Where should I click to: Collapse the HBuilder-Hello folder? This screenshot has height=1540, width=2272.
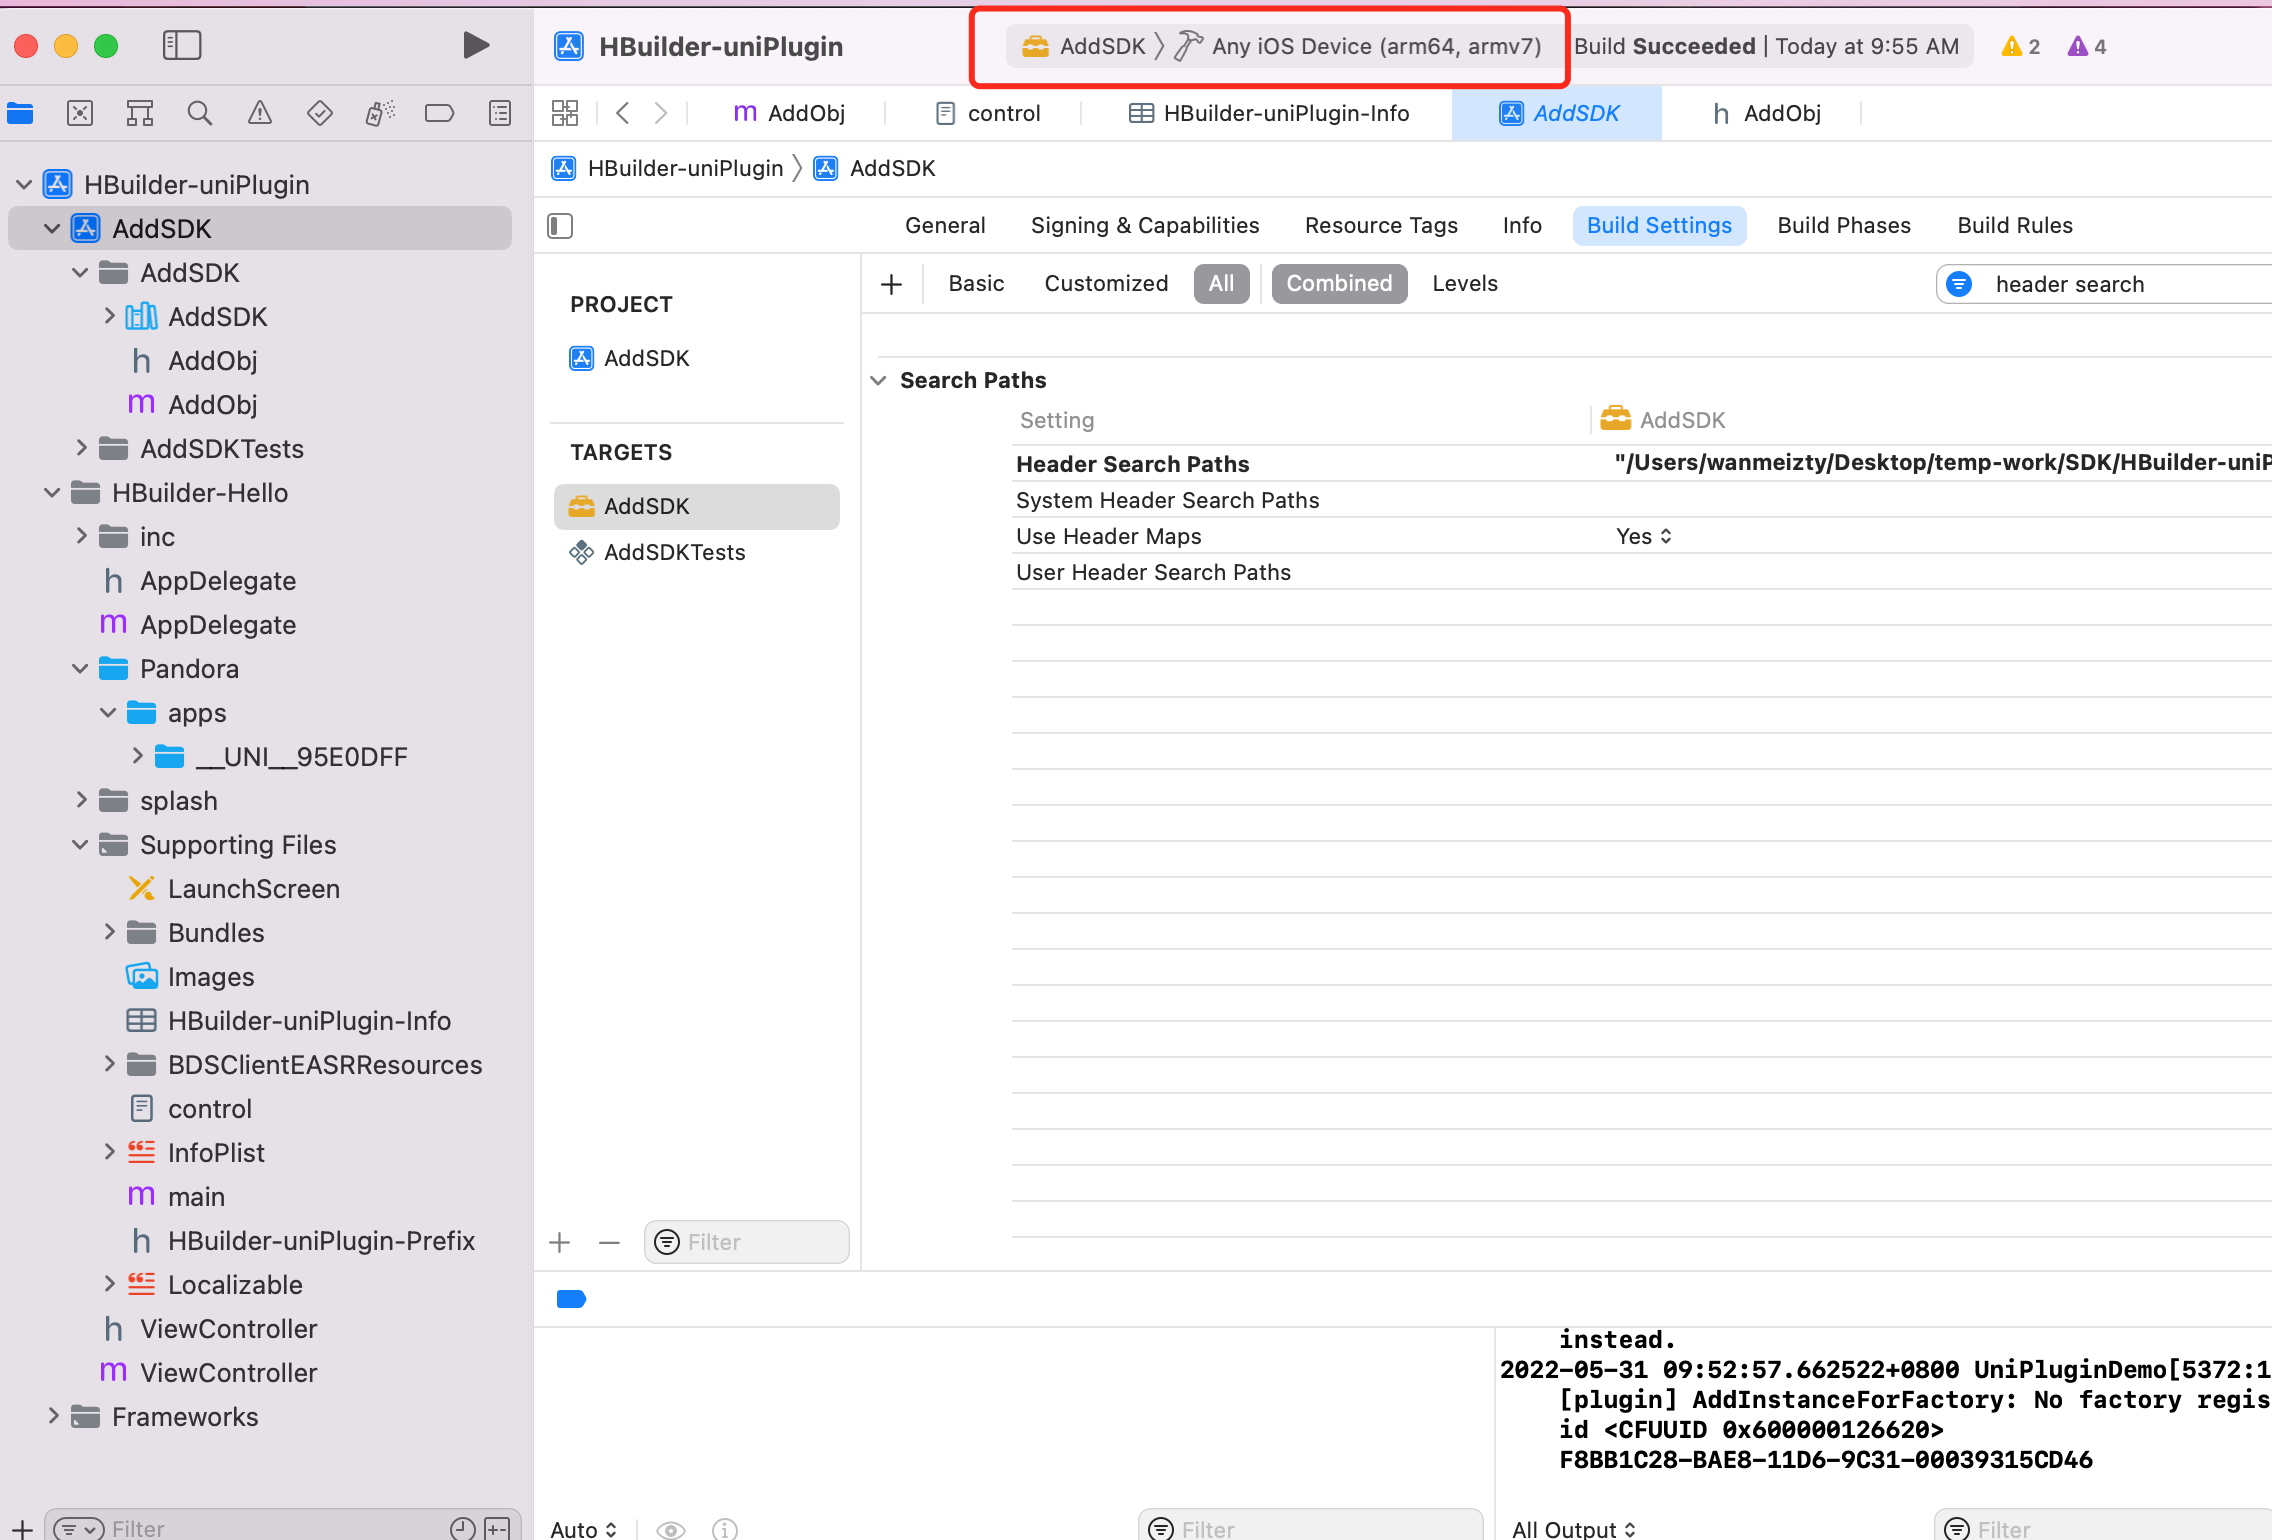point(52,493)
